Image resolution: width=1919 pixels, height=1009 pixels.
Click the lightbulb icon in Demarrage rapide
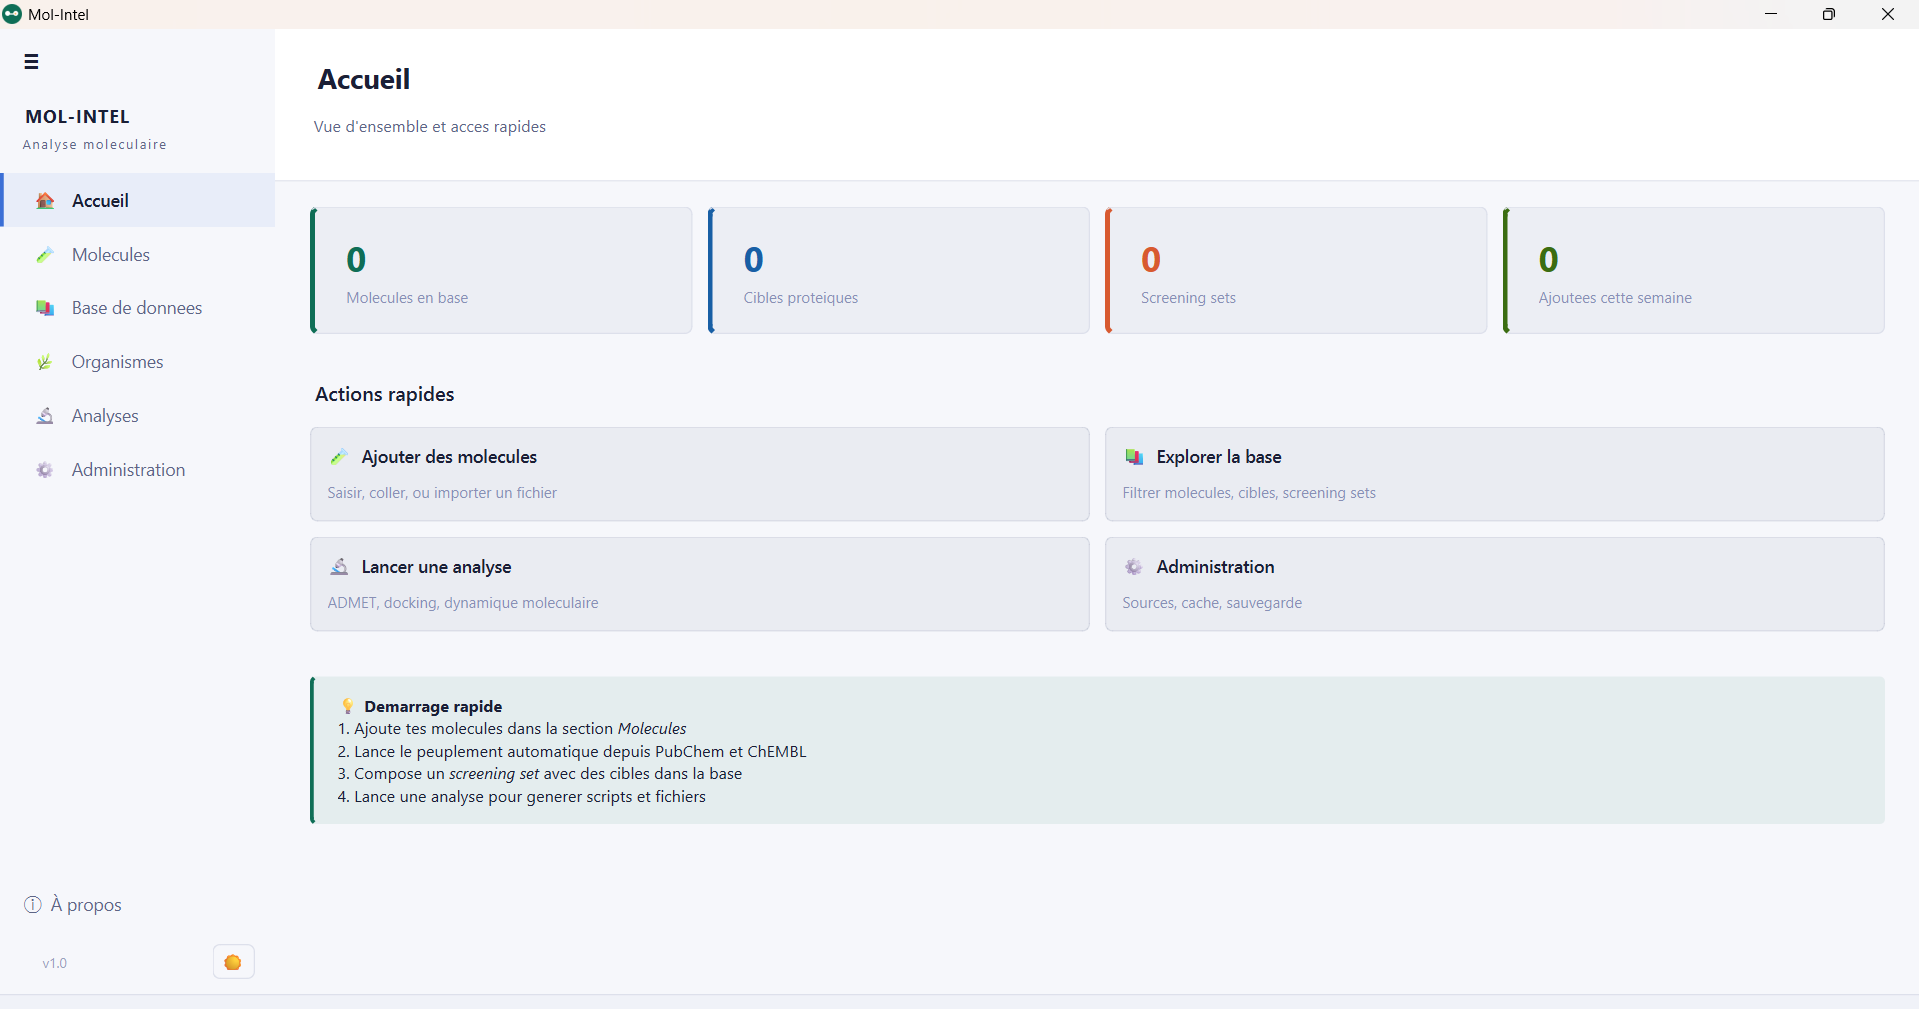click(x=348, y=706)
